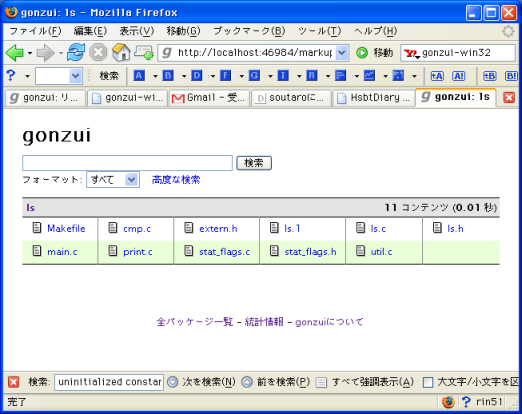Screen dimensions: 522x414
Task: Reload the page with refresh icon
Action: 76,52
